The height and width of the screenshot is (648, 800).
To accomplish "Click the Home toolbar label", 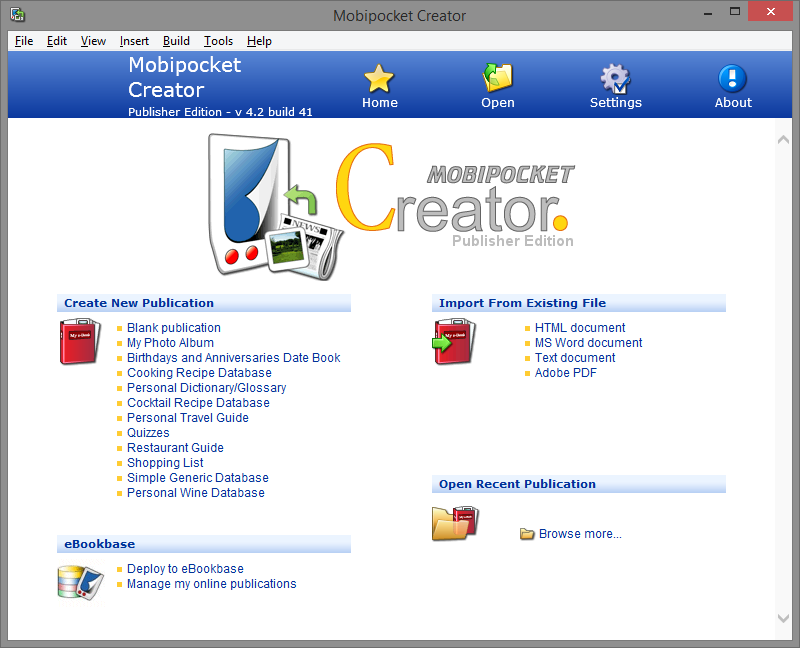I will click(380, 103).
